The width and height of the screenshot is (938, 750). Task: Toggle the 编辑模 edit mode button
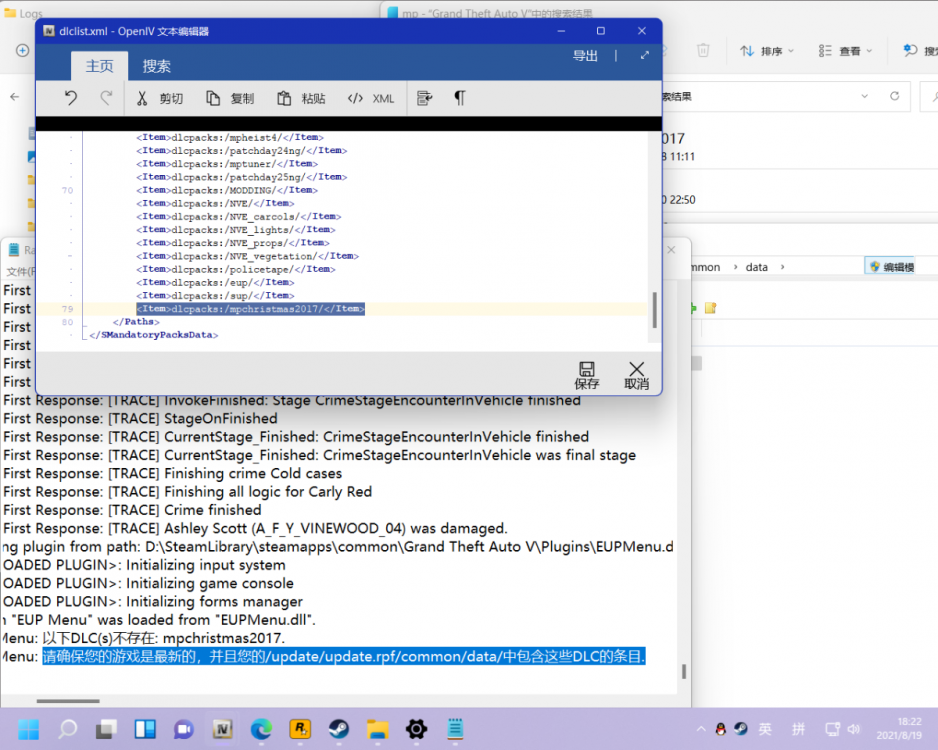click(x=891, y=267)
